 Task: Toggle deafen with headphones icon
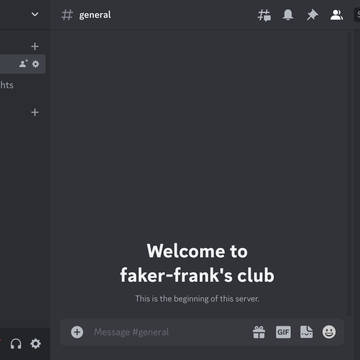pos(16,344)
